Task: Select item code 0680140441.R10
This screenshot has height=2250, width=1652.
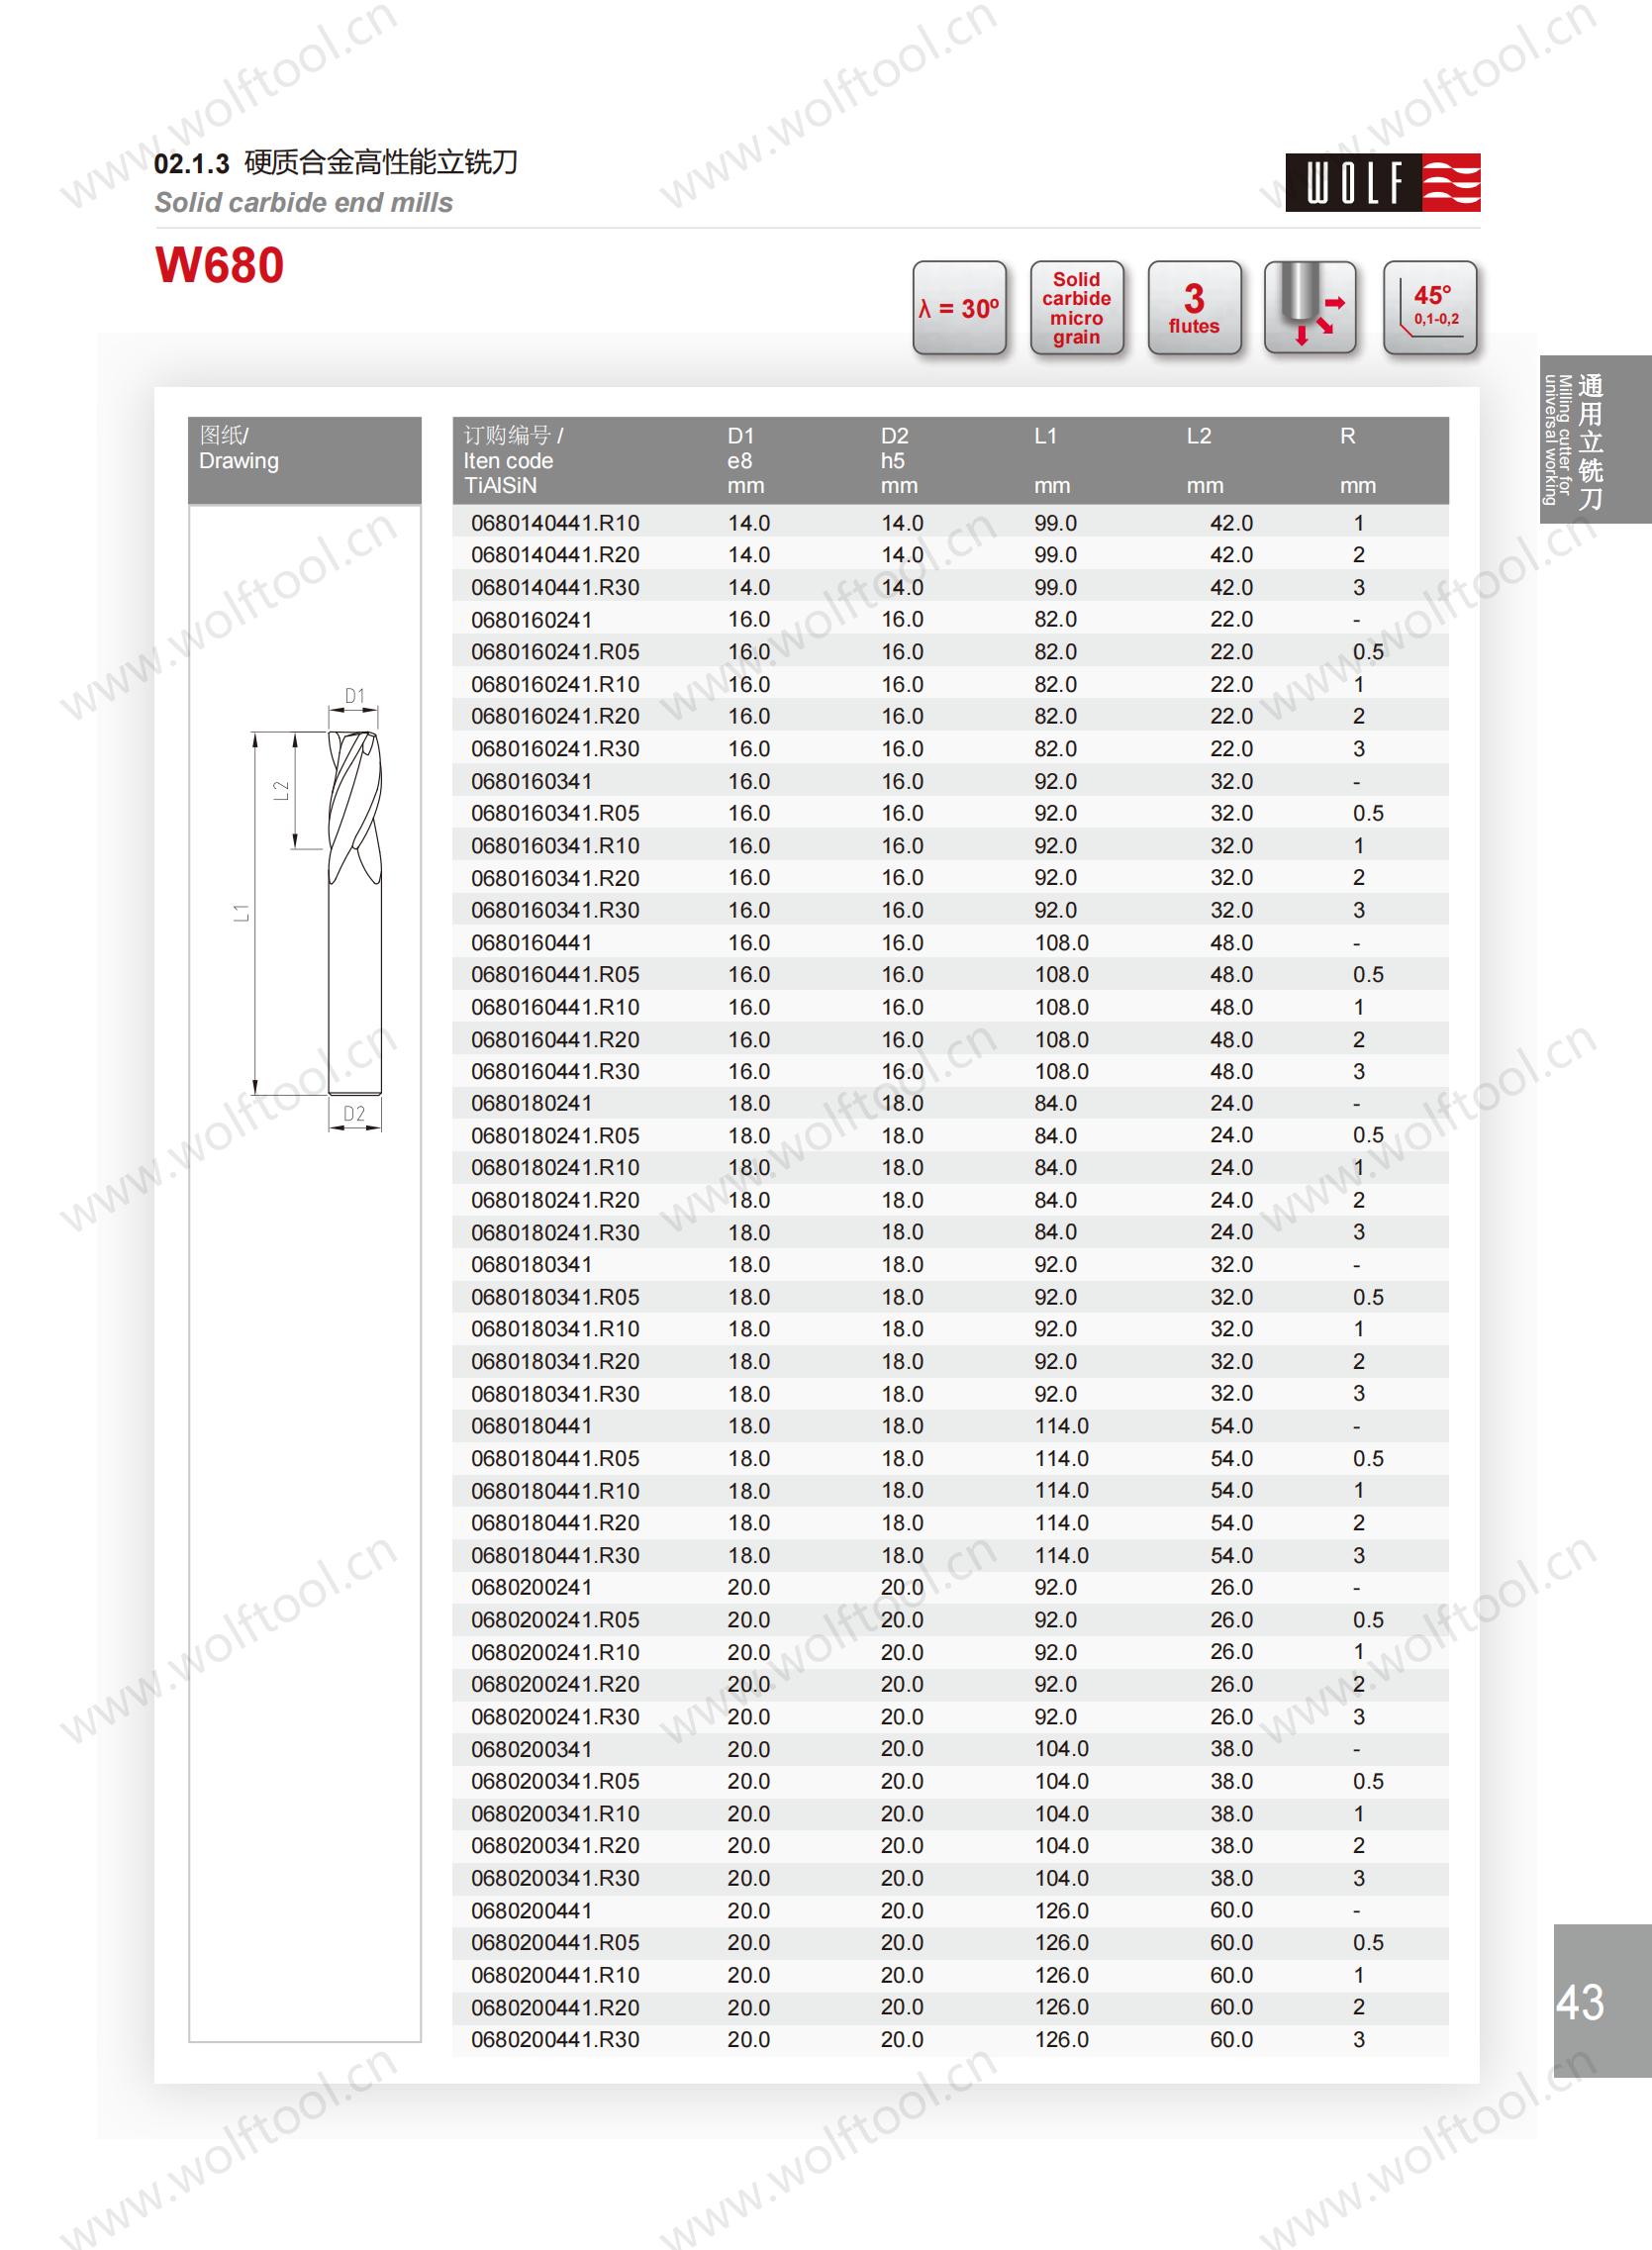Action: pyautogui.click(x=555, y=523)
